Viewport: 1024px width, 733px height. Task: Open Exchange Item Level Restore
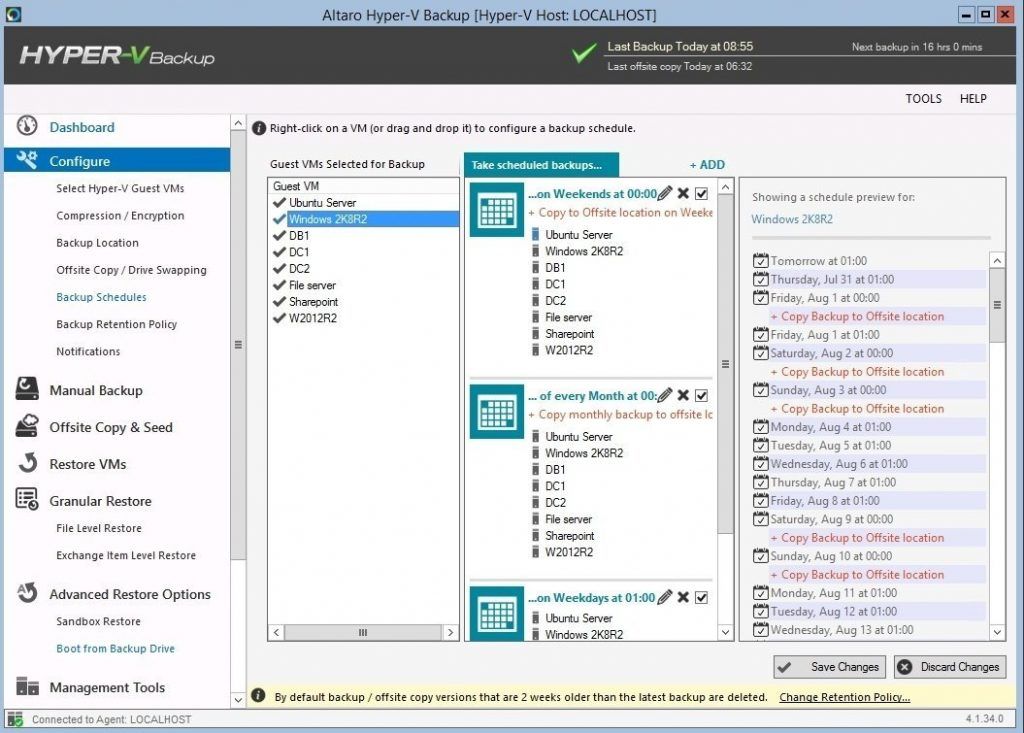click(x=126, y=555)
